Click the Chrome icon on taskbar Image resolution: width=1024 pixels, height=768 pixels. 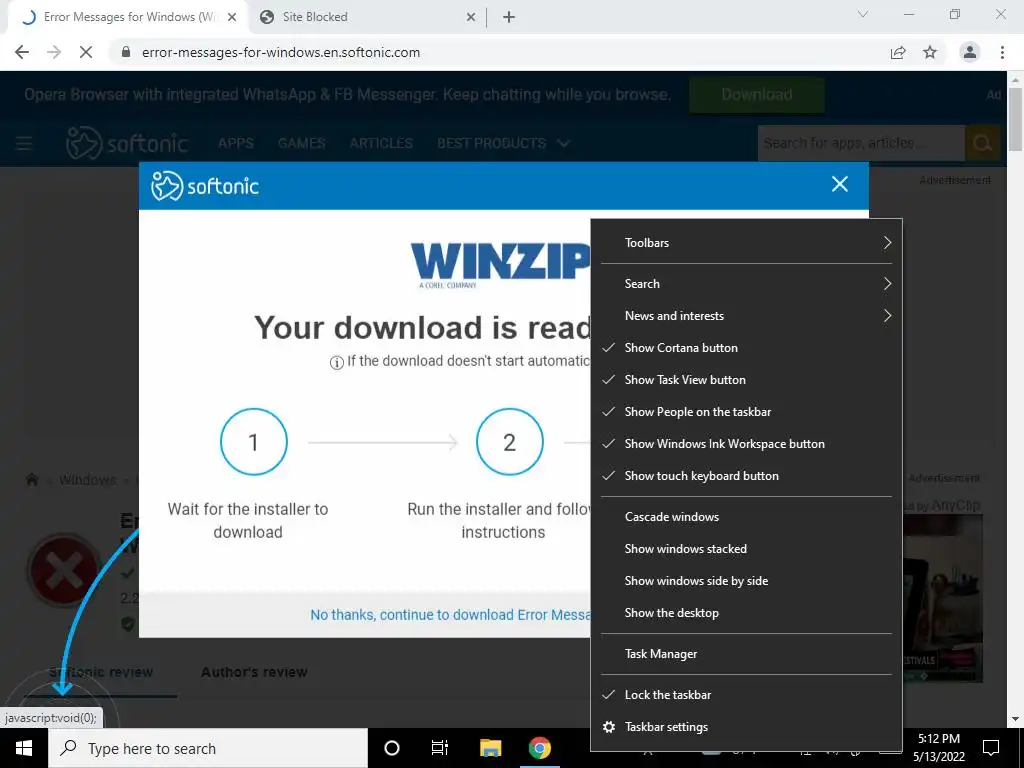point(539,748)
